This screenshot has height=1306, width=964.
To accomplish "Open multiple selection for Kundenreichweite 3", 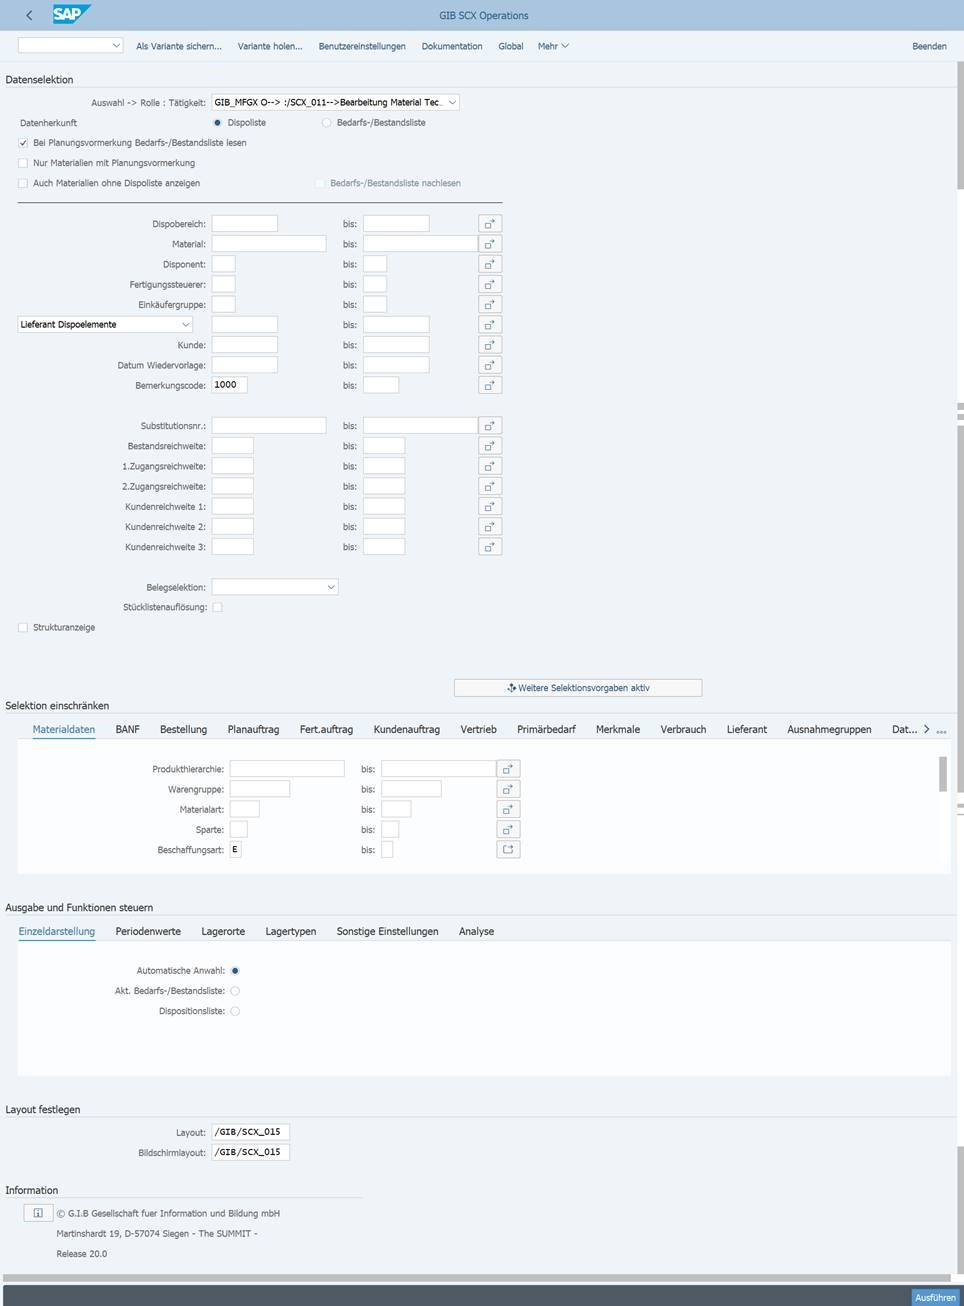I will click(489, 547).
